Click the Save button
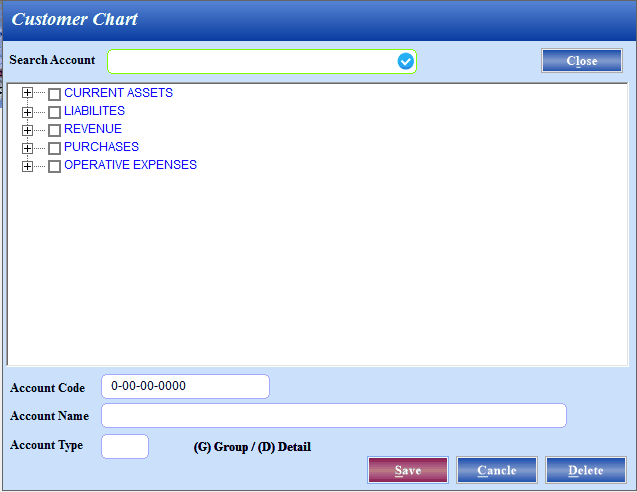Viewport: 637px width, 492px height. 408,470
